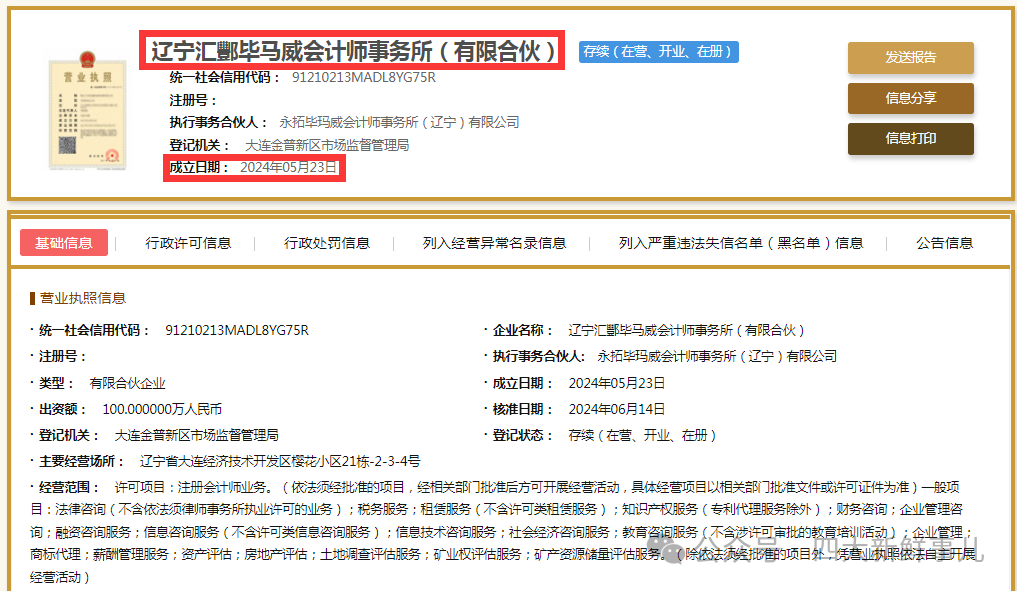Viewport: 1017px width, 591px height.
Task: Click header 执行事务合伙人 value 永拓毕玛威会计师事务所
Action: [x=399, y=122]
